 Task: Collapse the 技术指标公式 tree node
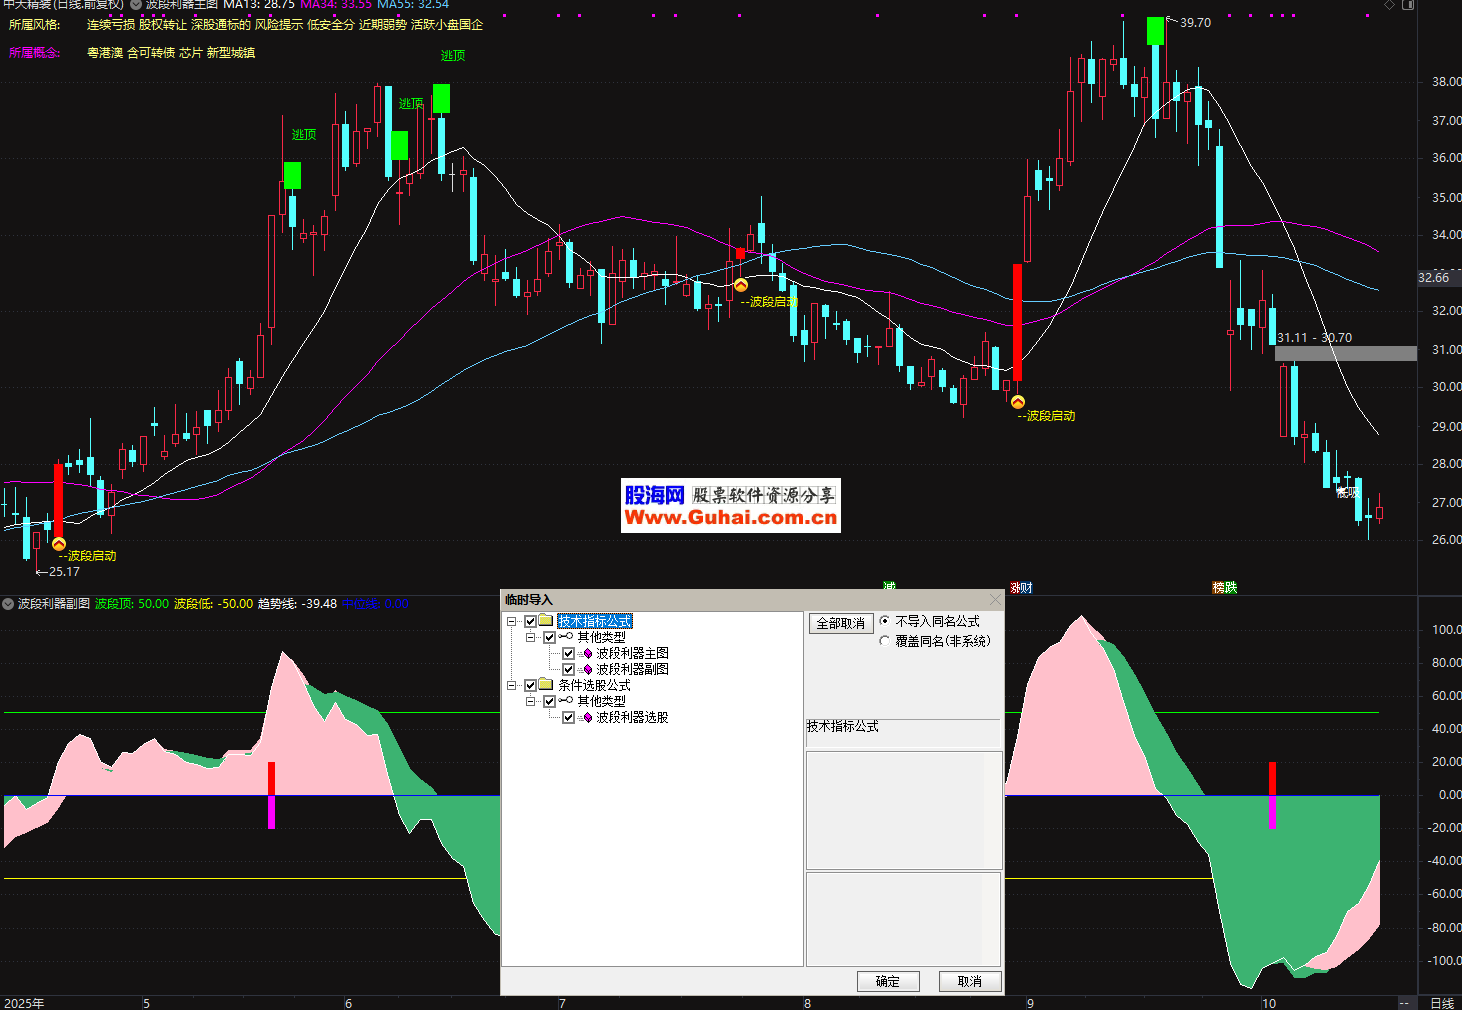[x=512, y=622]
